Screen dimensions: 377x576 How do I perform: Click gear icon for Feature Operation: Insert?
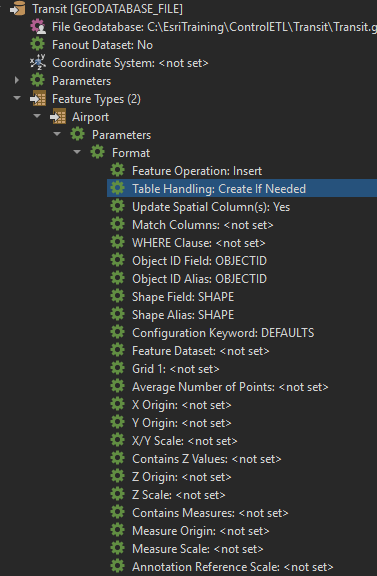click(118, 171)
